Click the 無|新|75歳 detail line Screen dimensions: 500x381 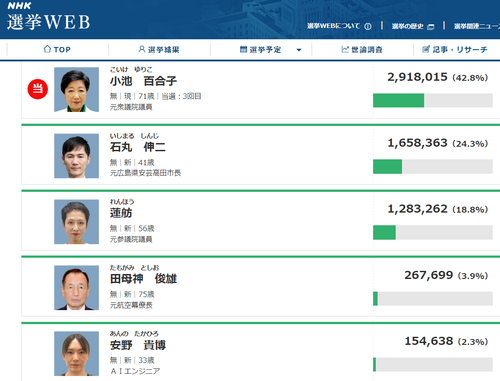(132, 294)
